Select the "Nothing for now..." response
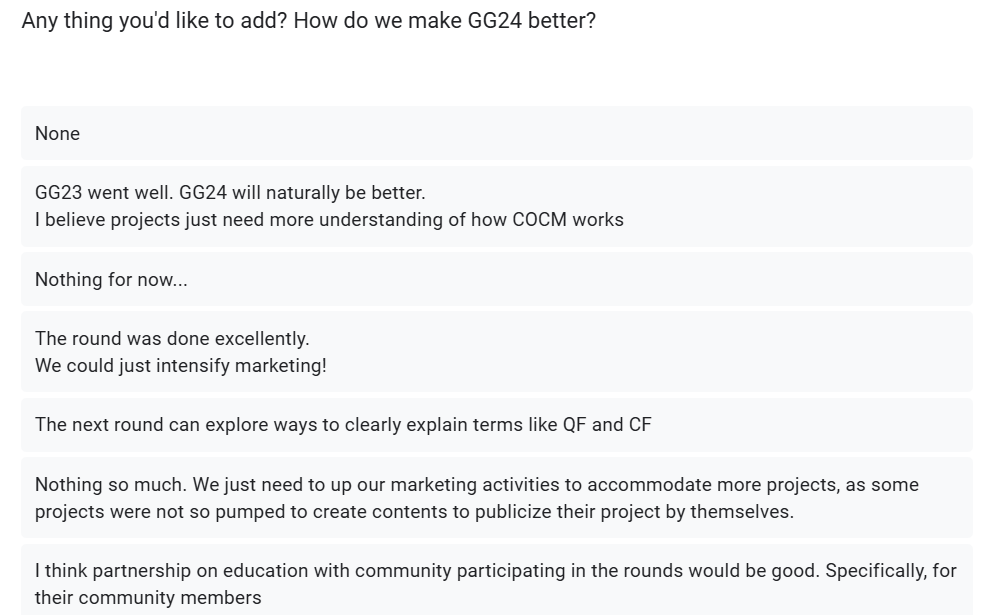This screenshot has height=615, width=994. (x=111, y=280)
